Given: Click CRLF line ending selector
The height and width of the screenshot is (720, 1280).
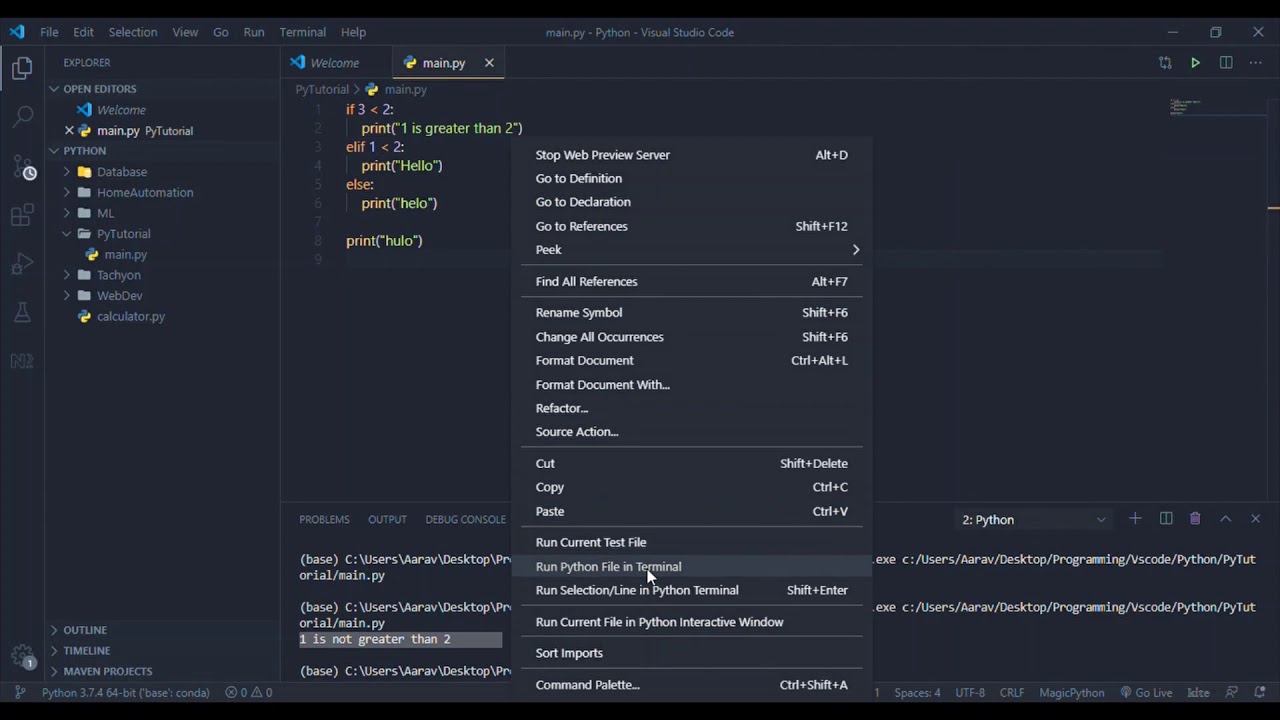Looking at the screenshot, I should tap(1012, 692).
